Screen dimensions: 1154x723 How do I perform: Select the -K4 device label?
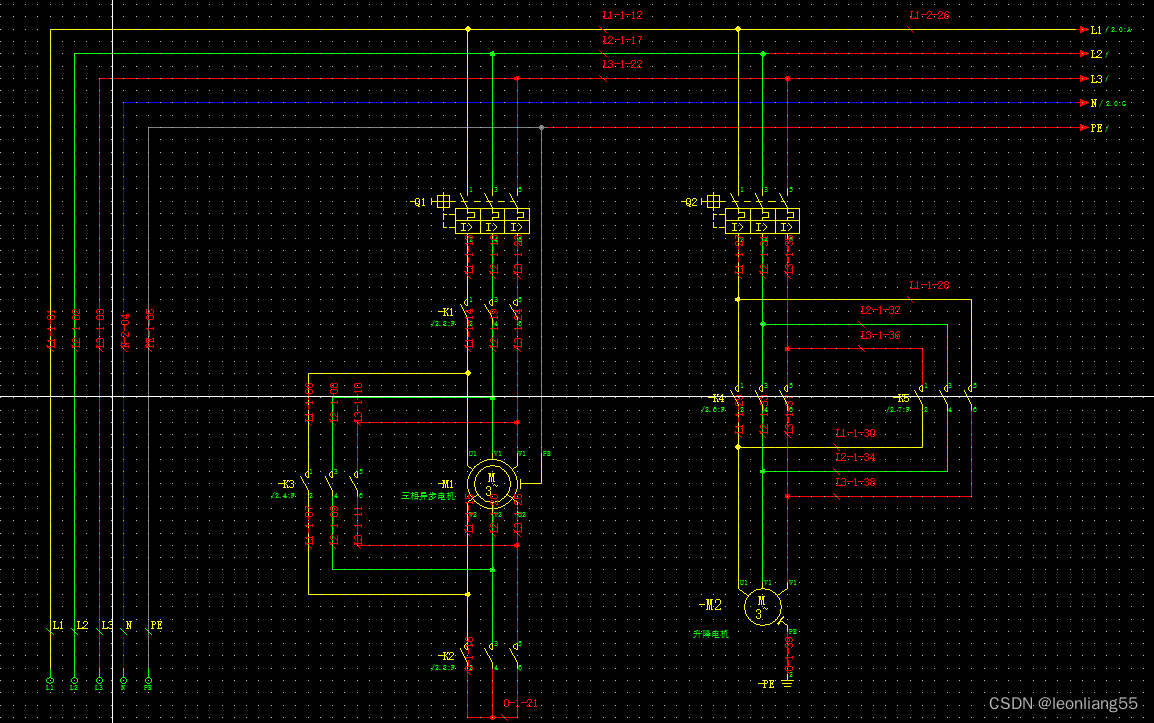(716, 398)
